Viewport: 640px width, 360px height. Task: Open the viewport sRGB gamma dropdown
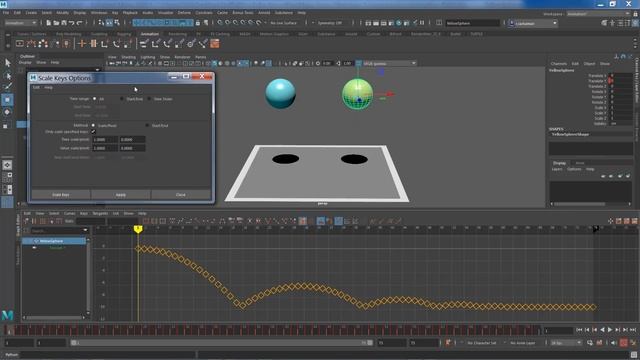[x=389, y=63]
